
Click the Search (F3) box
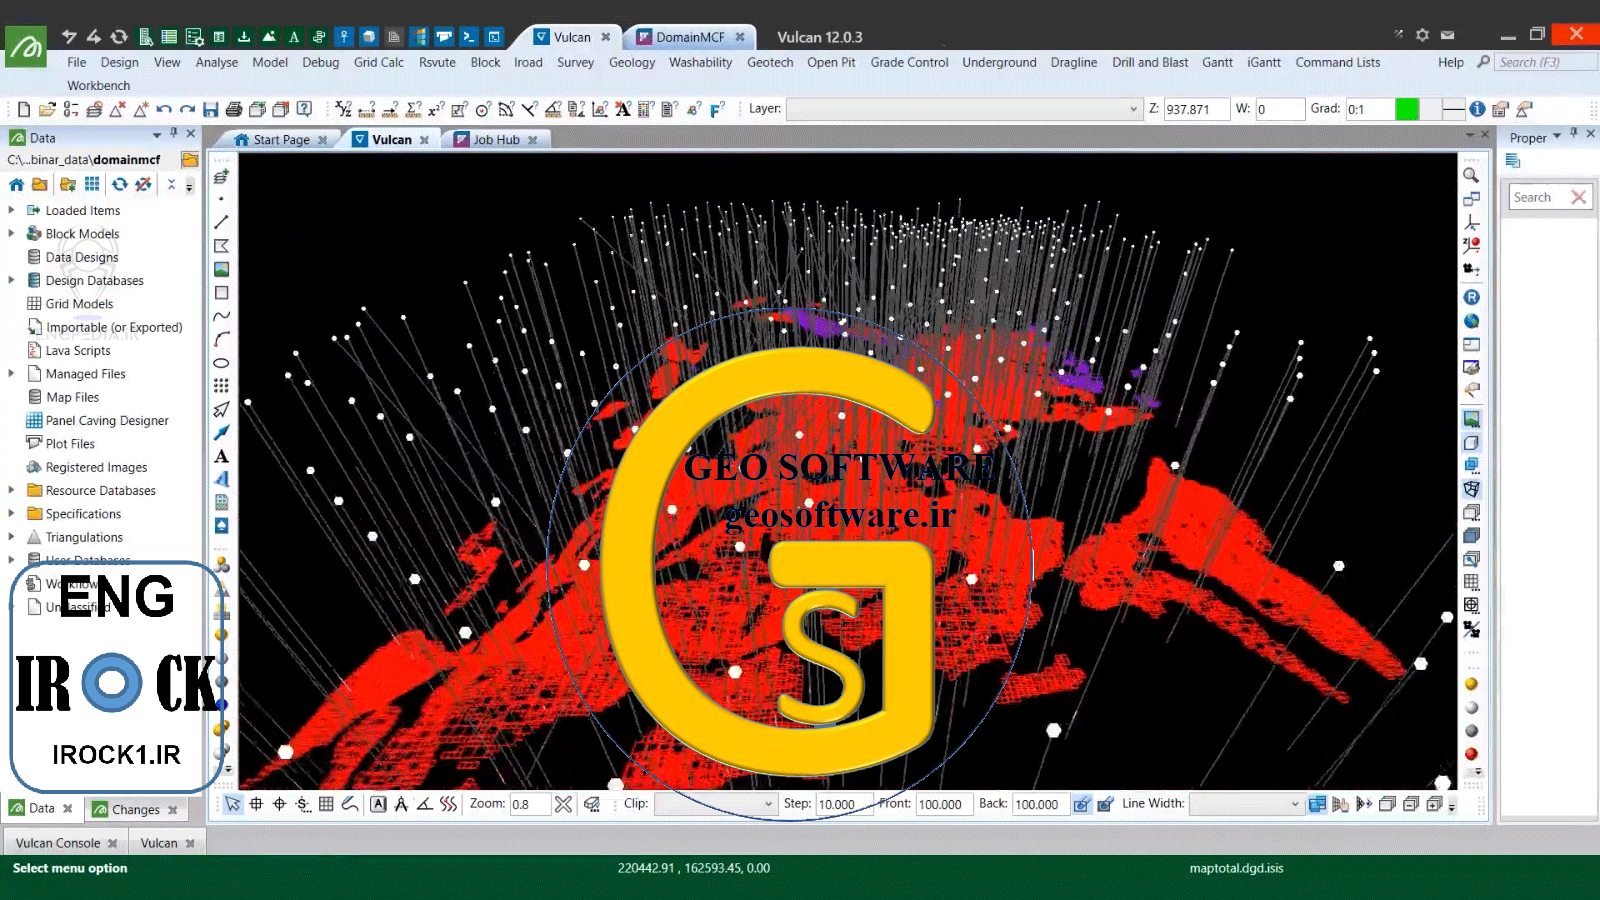(1545, 62)
